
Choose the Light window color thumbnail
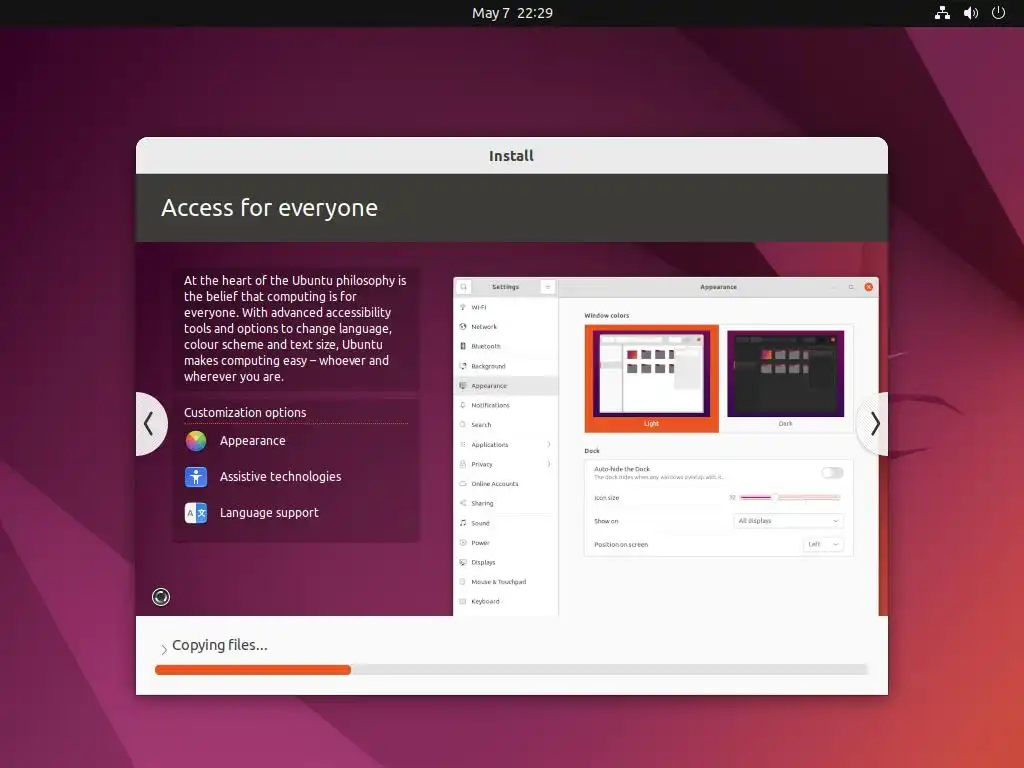(651, 378)
